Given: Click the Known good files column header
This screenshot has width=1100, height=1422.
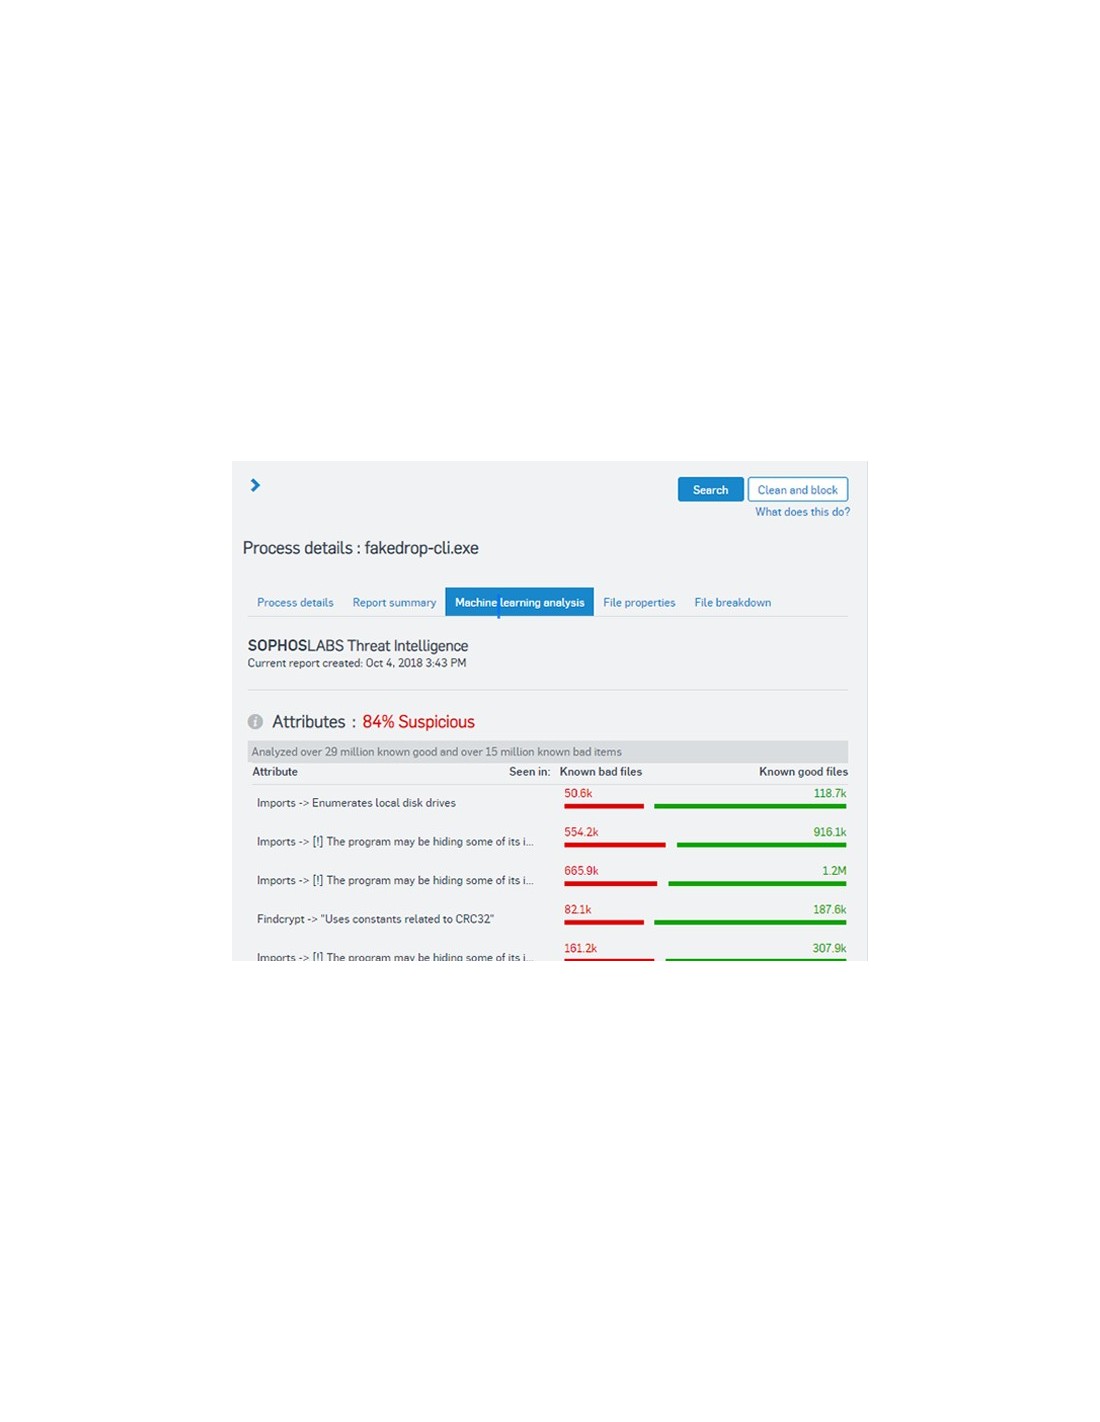Looking at the screenshot, I should 803,772.
